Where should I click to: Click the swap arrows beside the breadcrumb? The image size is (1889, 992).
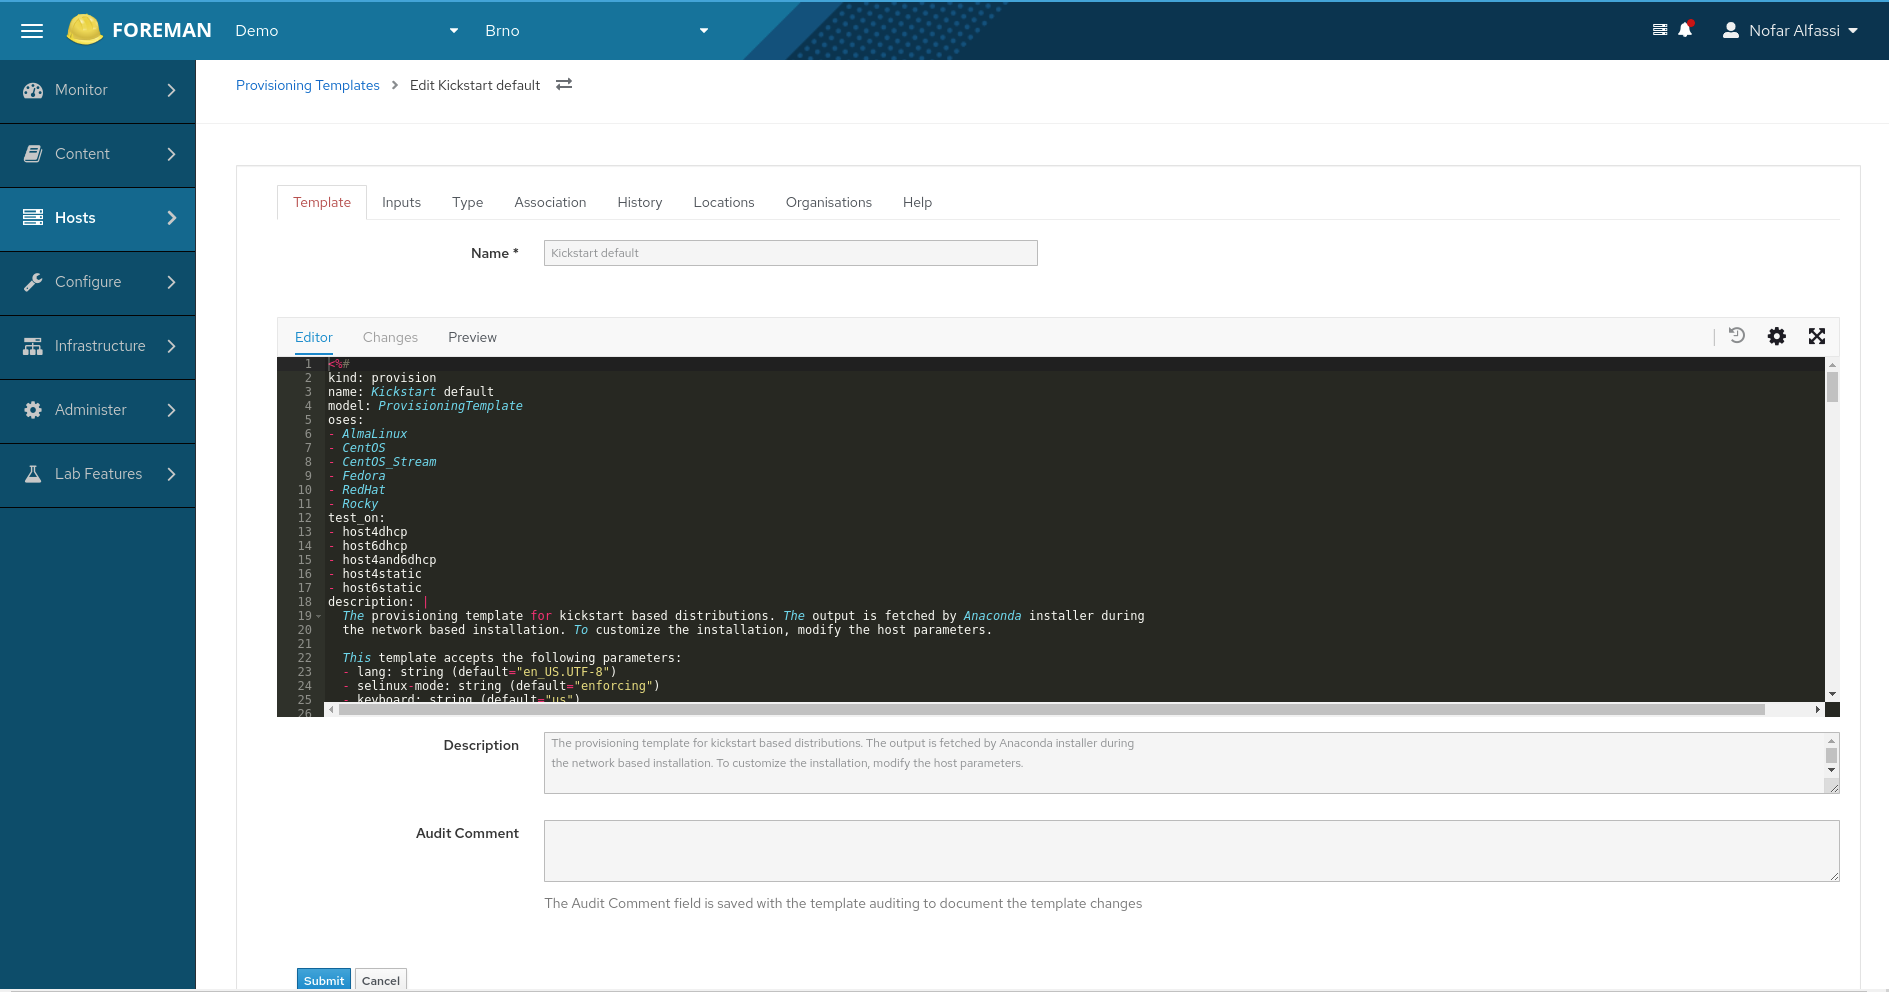pyautogui.click(x=564, y=85)
